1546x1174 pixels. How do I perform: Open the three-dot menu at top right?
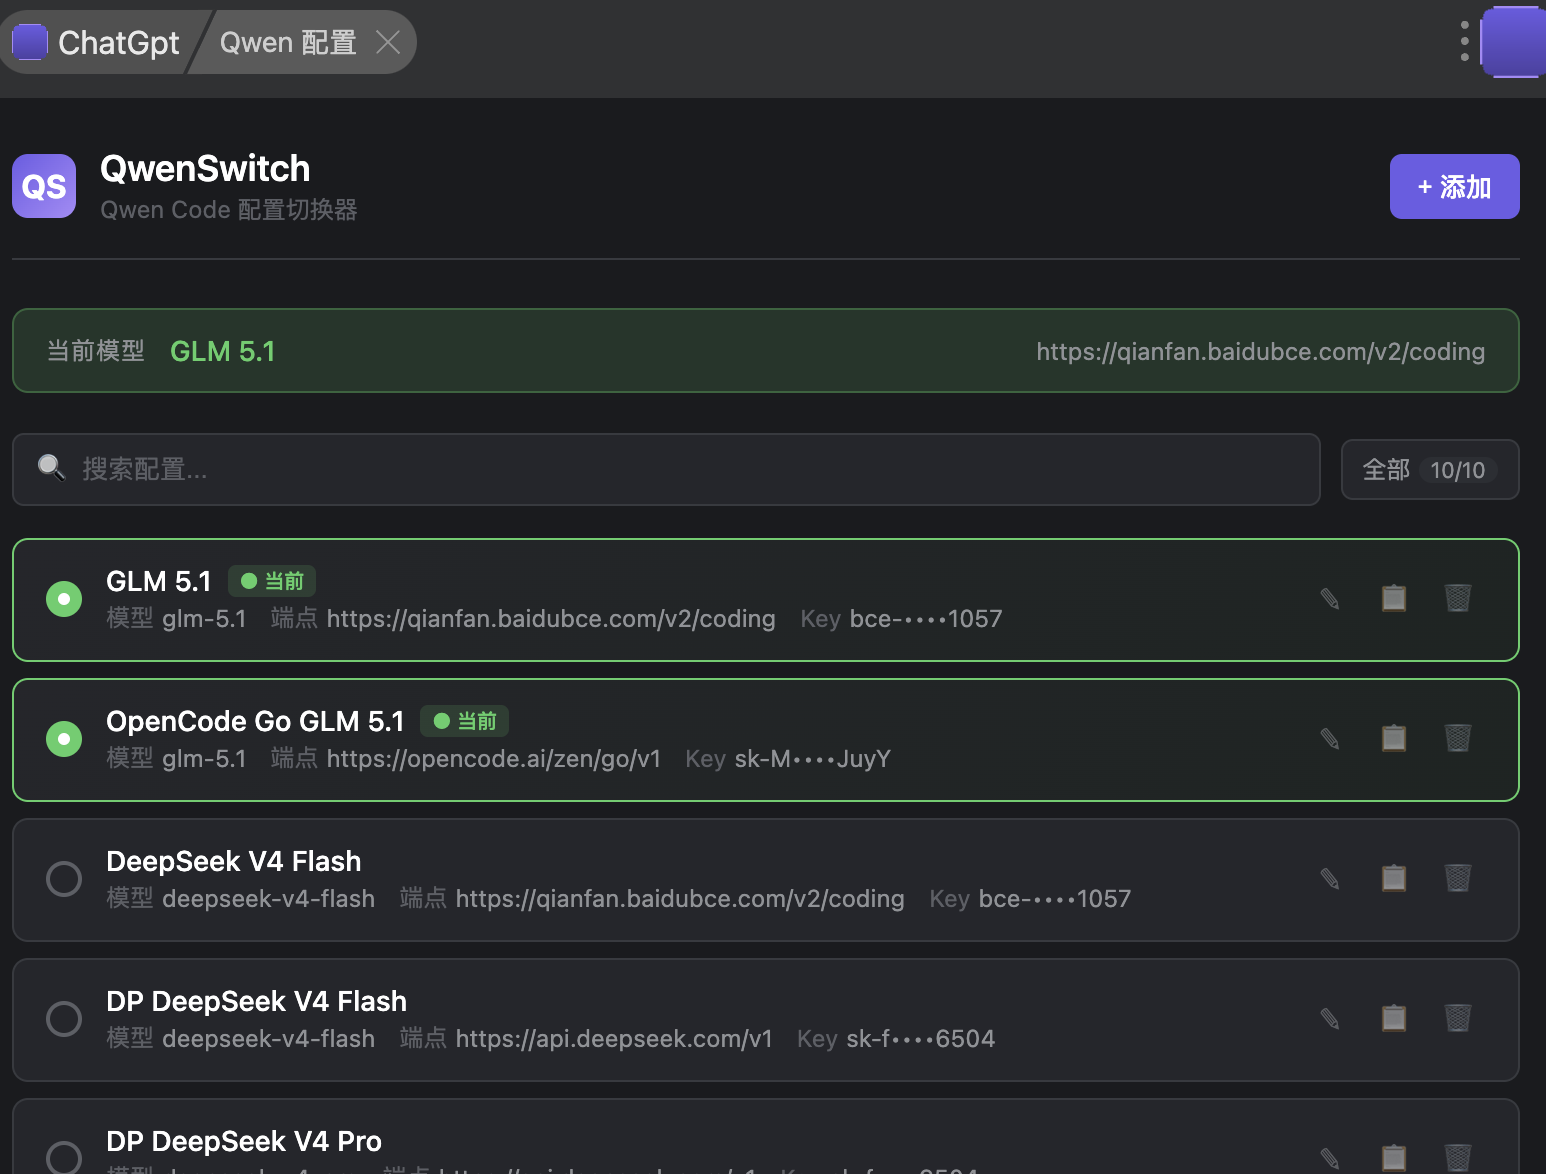tap(1465, 42)
